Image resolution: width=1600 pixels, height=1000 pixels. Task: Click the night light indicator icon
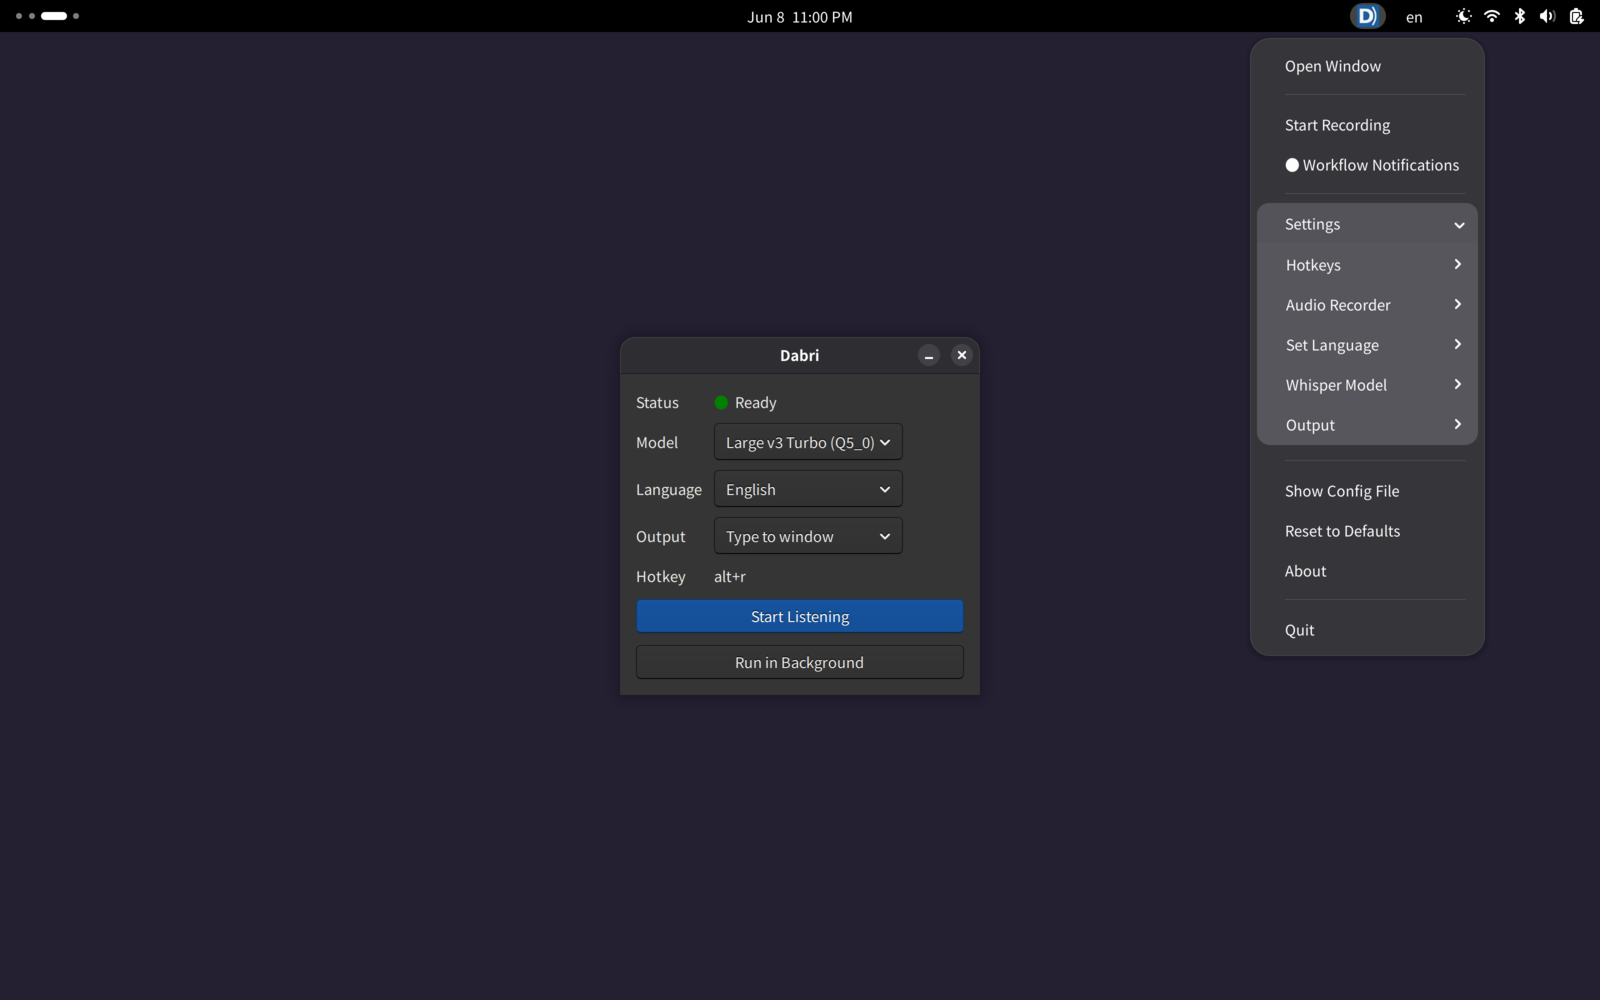(1464, 16)
